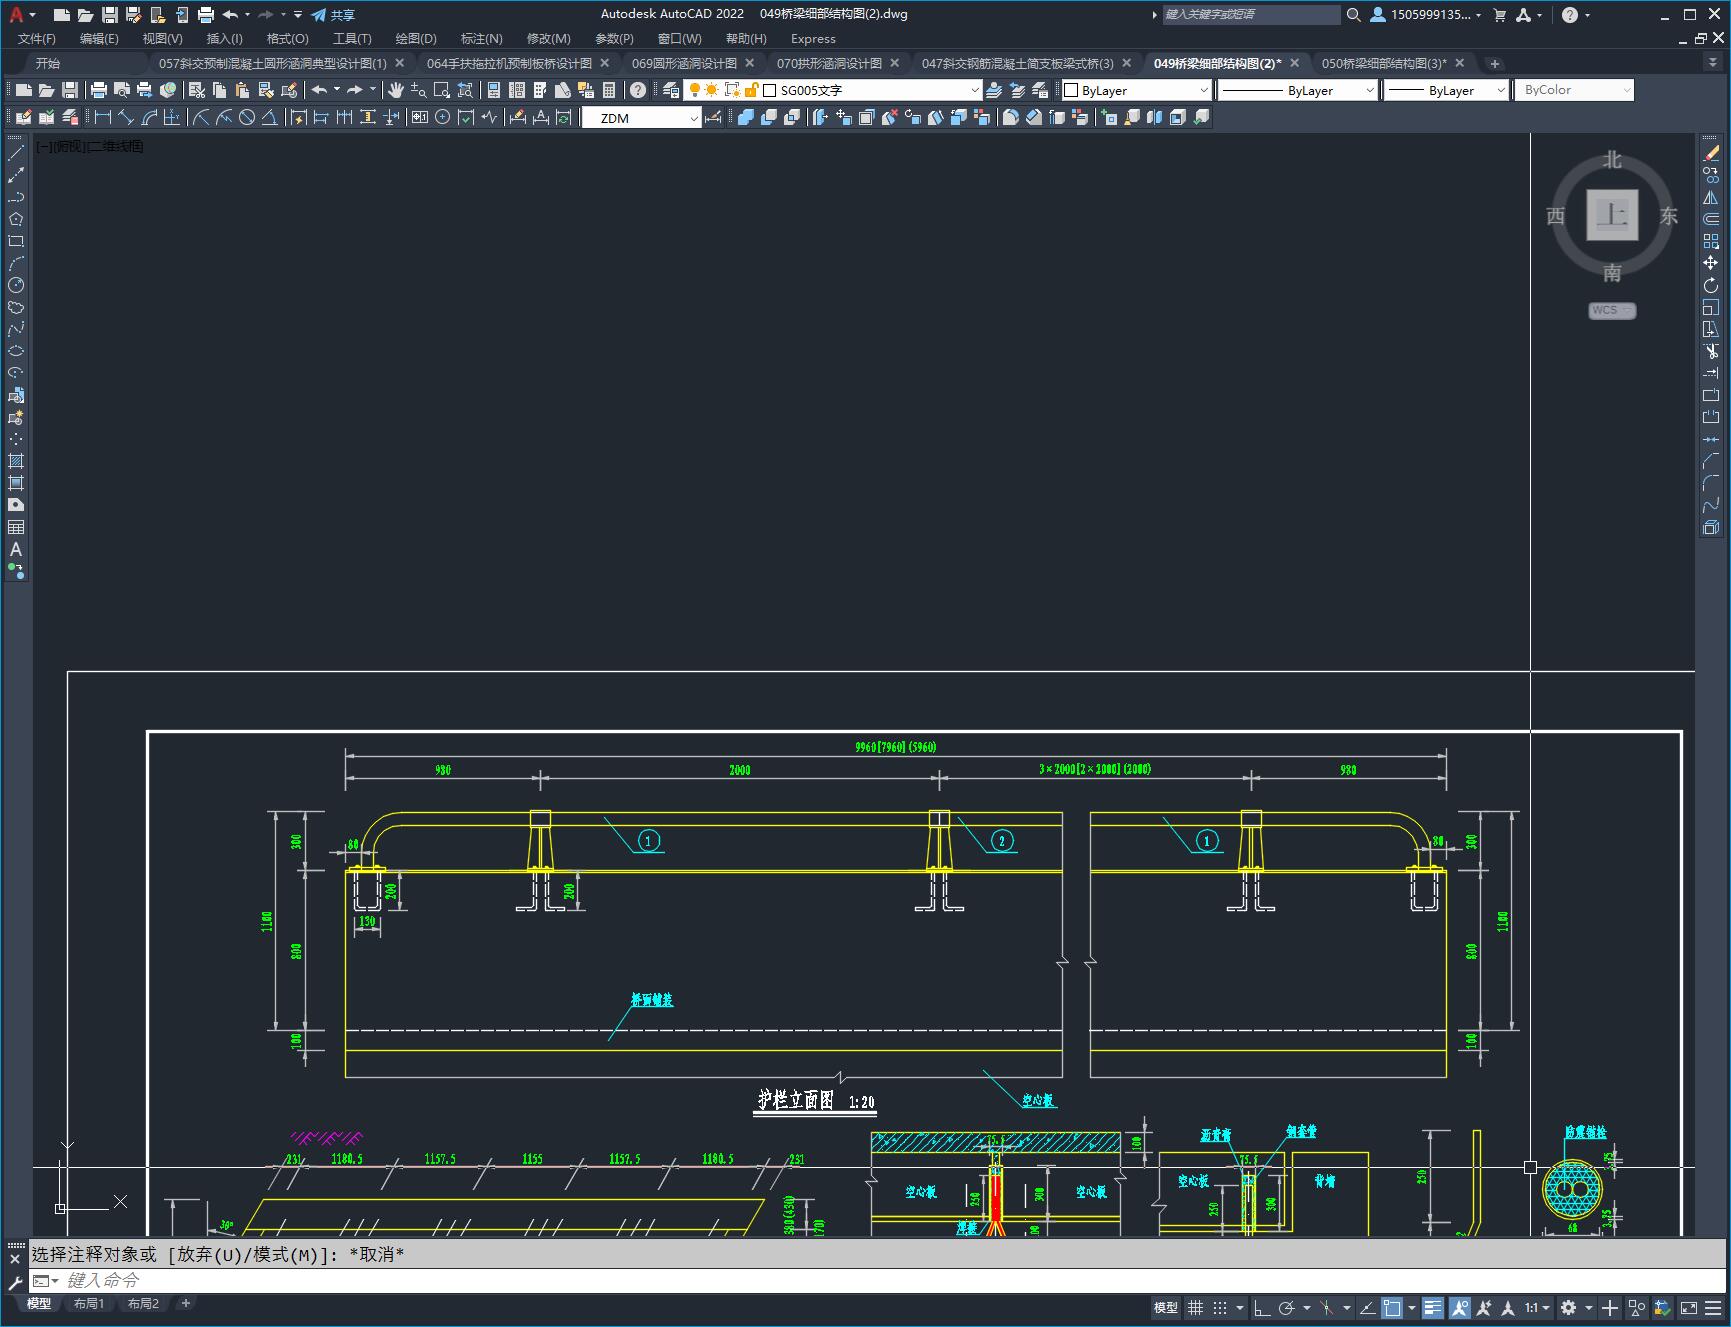Activate the Pan hand tool
The height and width of the screenshot is (1327, 1731).
[395, 90]
